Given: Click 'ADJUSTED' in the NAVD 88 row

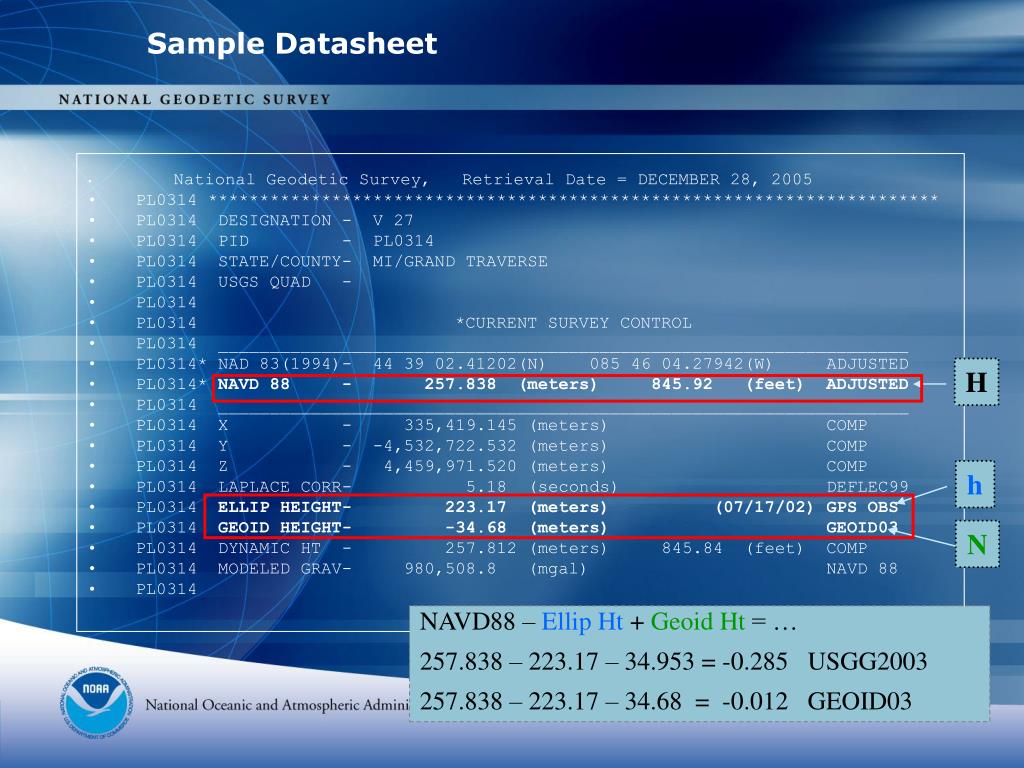Looking at the screenshot, I should coord(867,384).
